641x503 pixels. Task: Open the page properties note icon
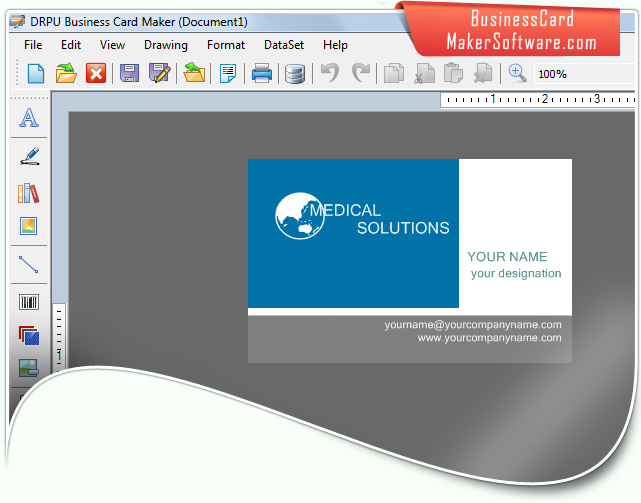tap(228, 74)
